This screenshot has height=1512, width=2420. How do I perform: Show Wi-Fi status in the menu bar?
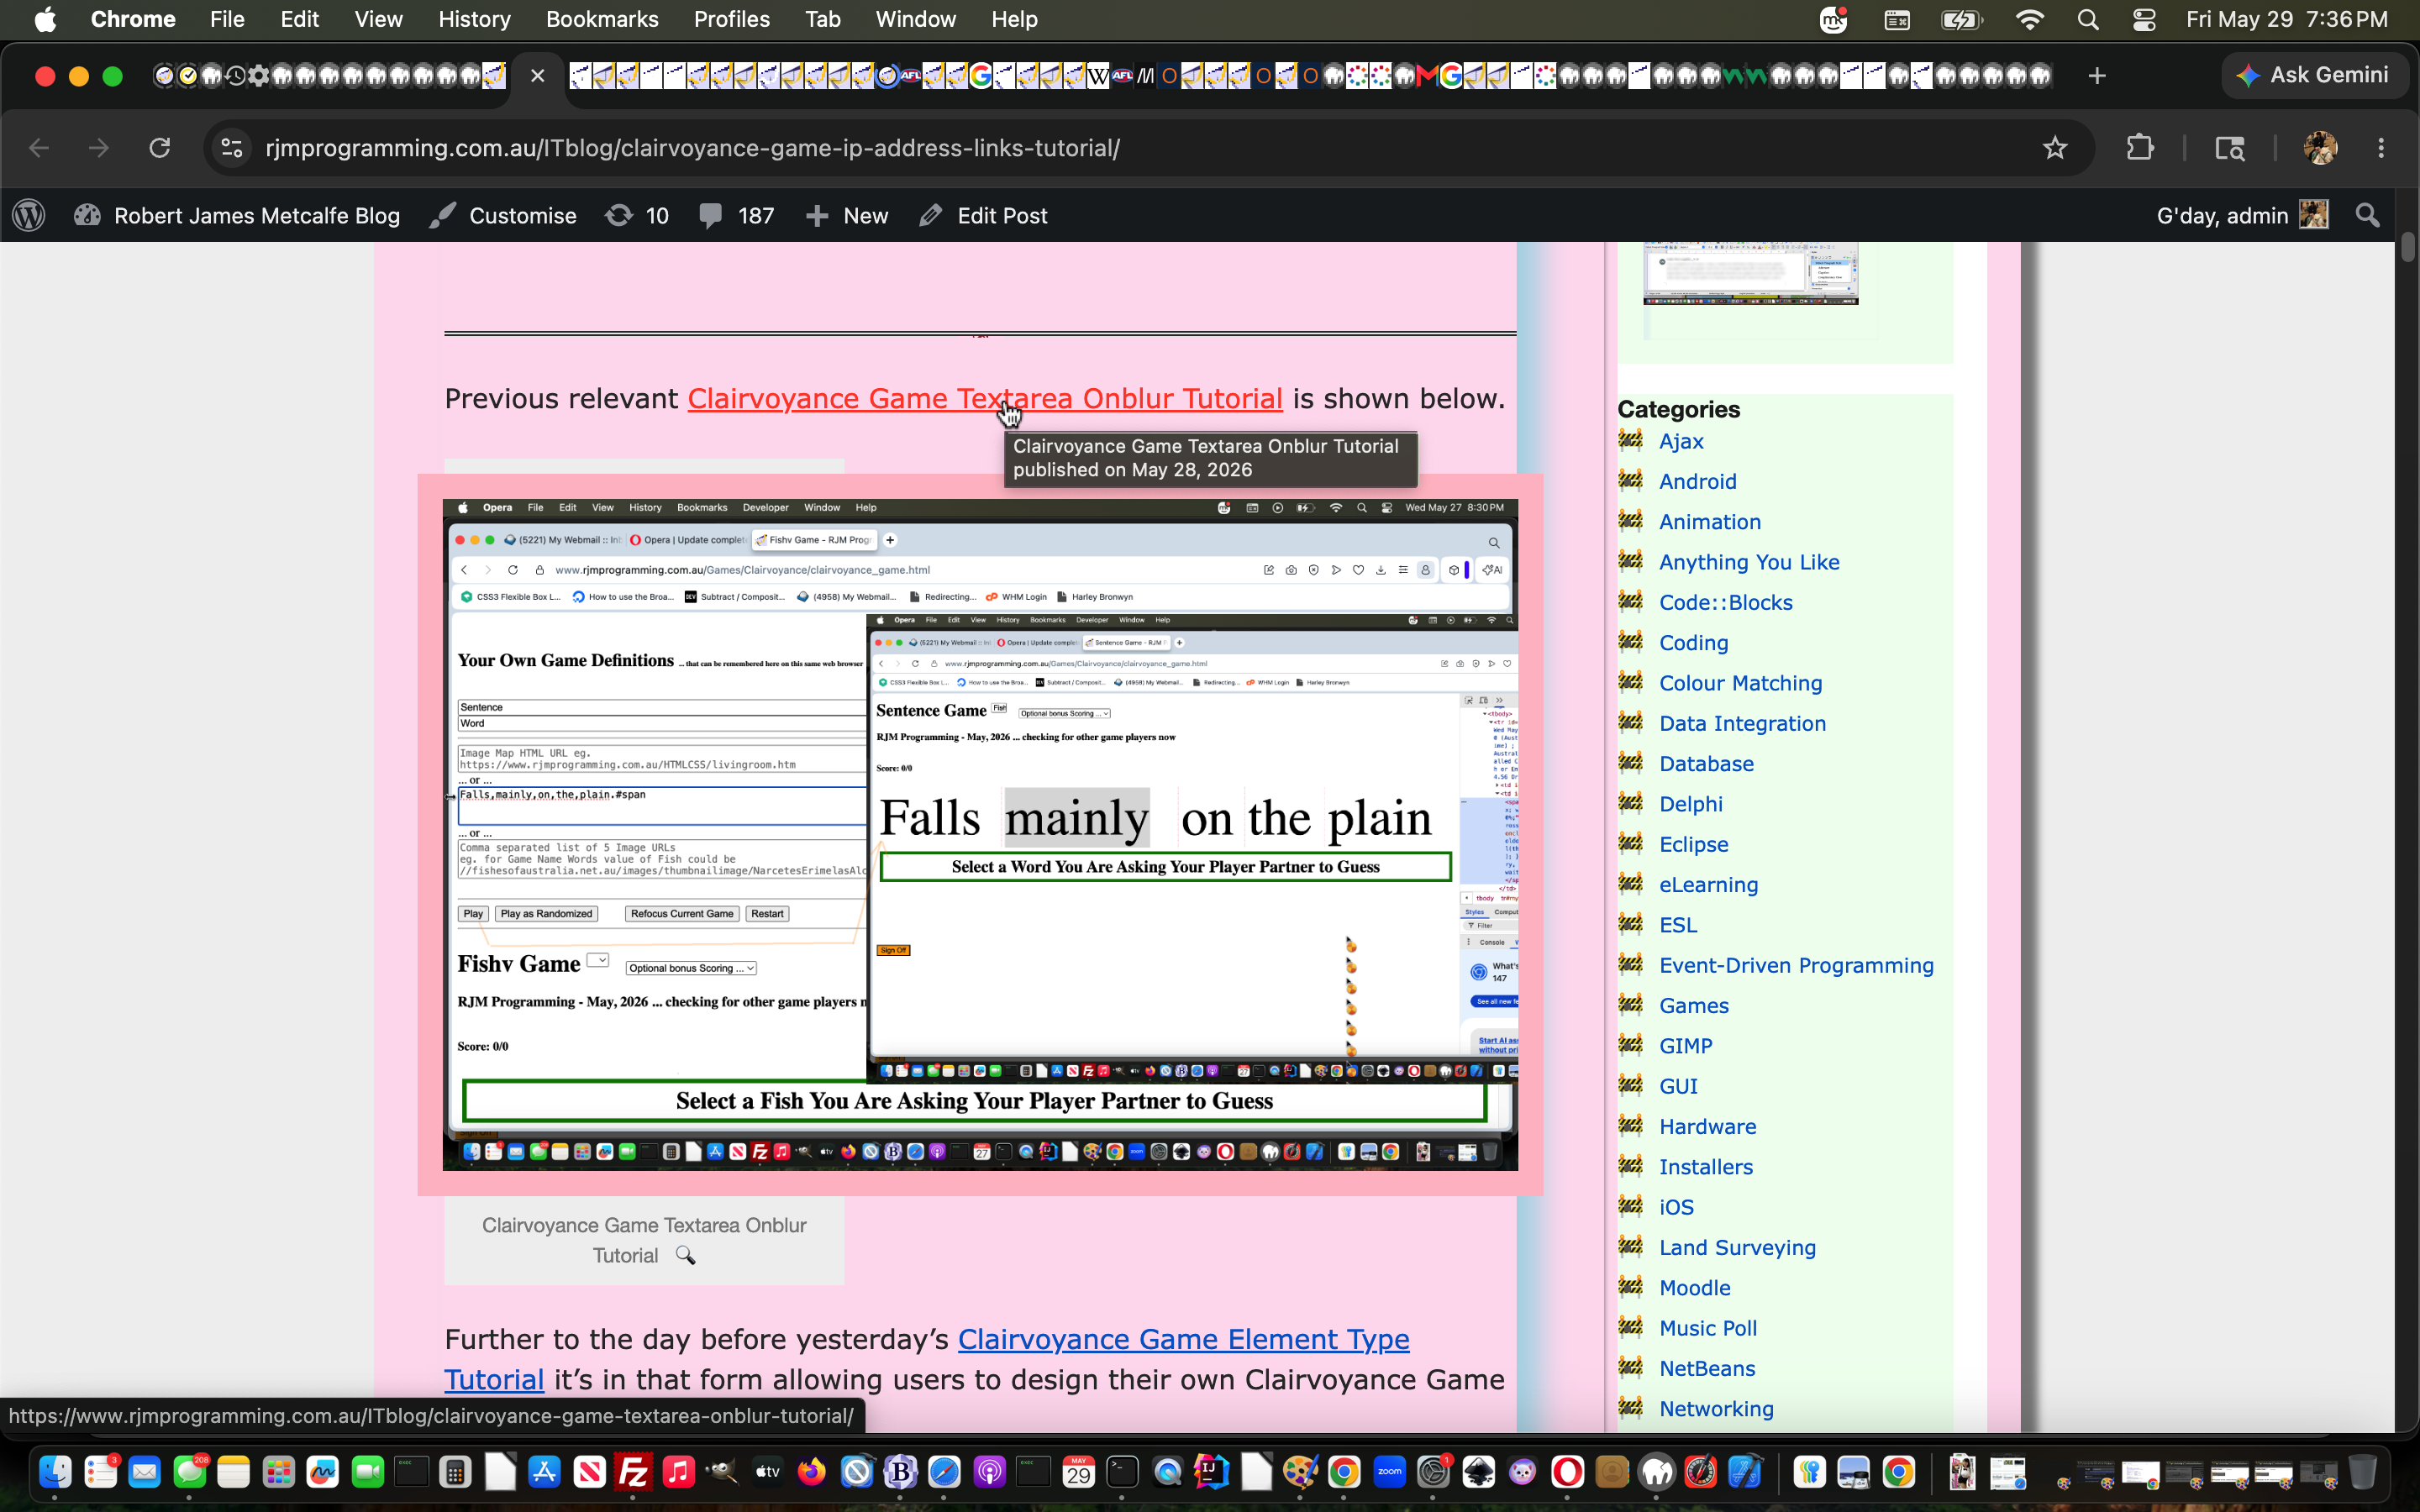[2029, 19]
